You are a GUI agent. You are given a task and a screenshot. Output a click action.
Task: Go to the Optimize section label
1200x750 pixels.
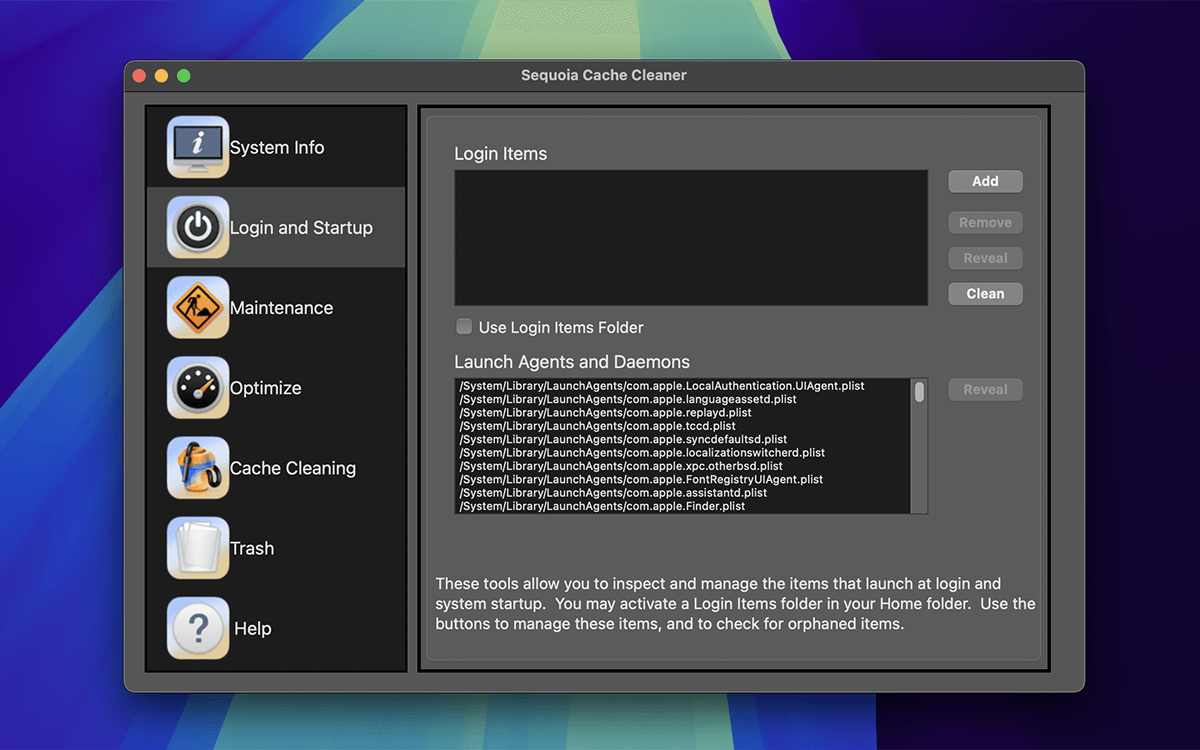click(265, 388)
